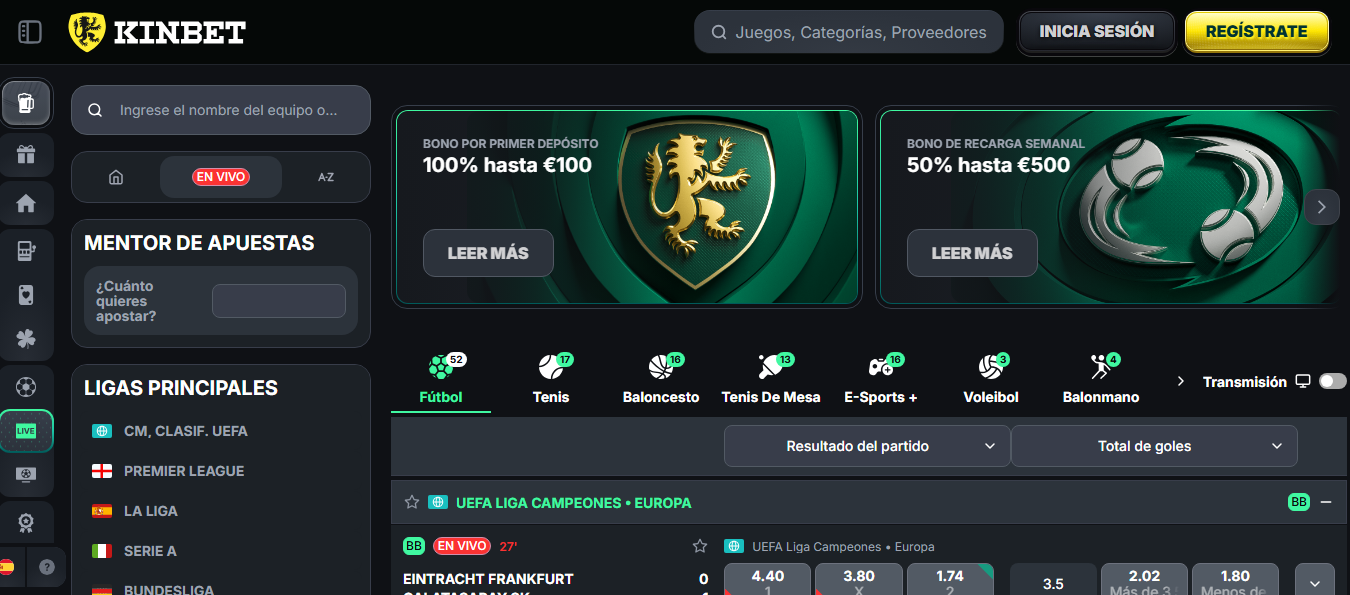Expand more markets for Eintracht Frankfurt match
Viewport: 1350px width, 595px height.
click(1315, 581)
